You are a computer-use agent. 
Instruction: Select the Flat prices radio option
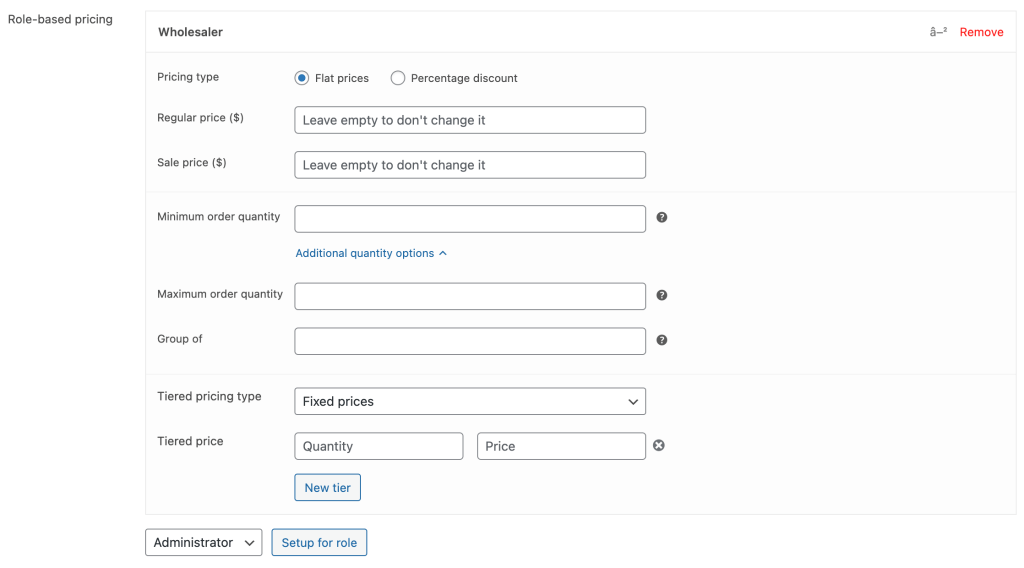click(302, 78)
